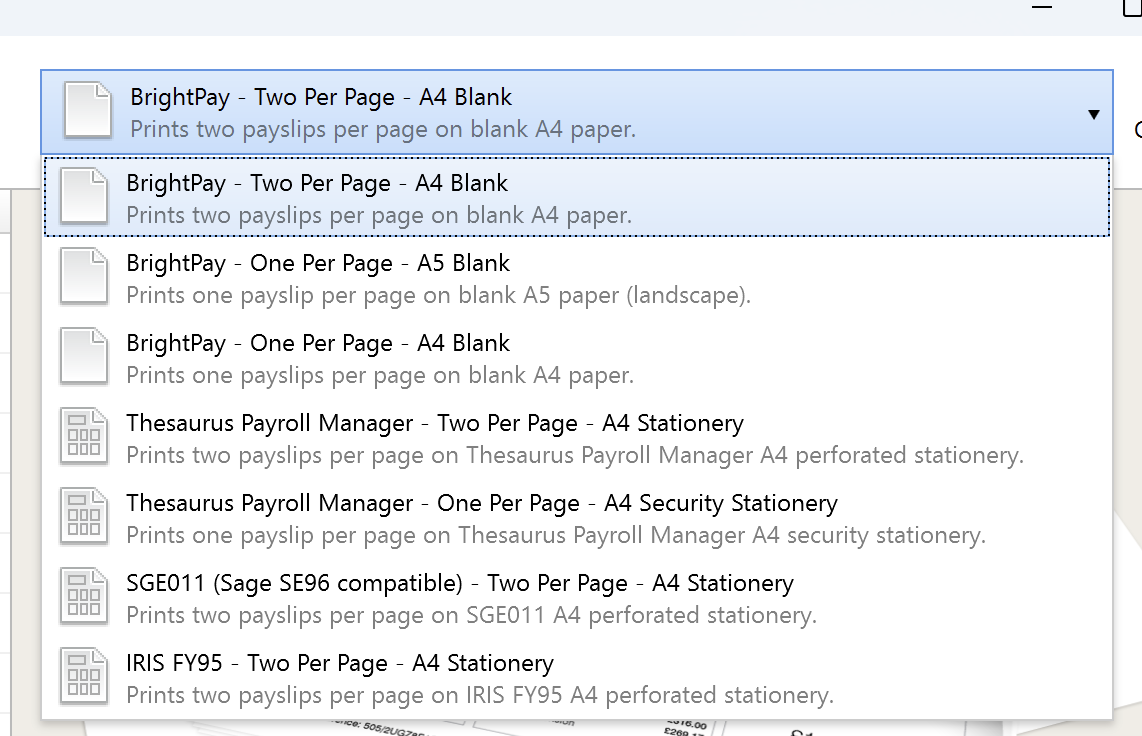Choose highlighted list option BrightPay Two Per Page A4 Blank
This screenshot has height=736, width=1142.
pyautogui.click(x=577, y=197)
